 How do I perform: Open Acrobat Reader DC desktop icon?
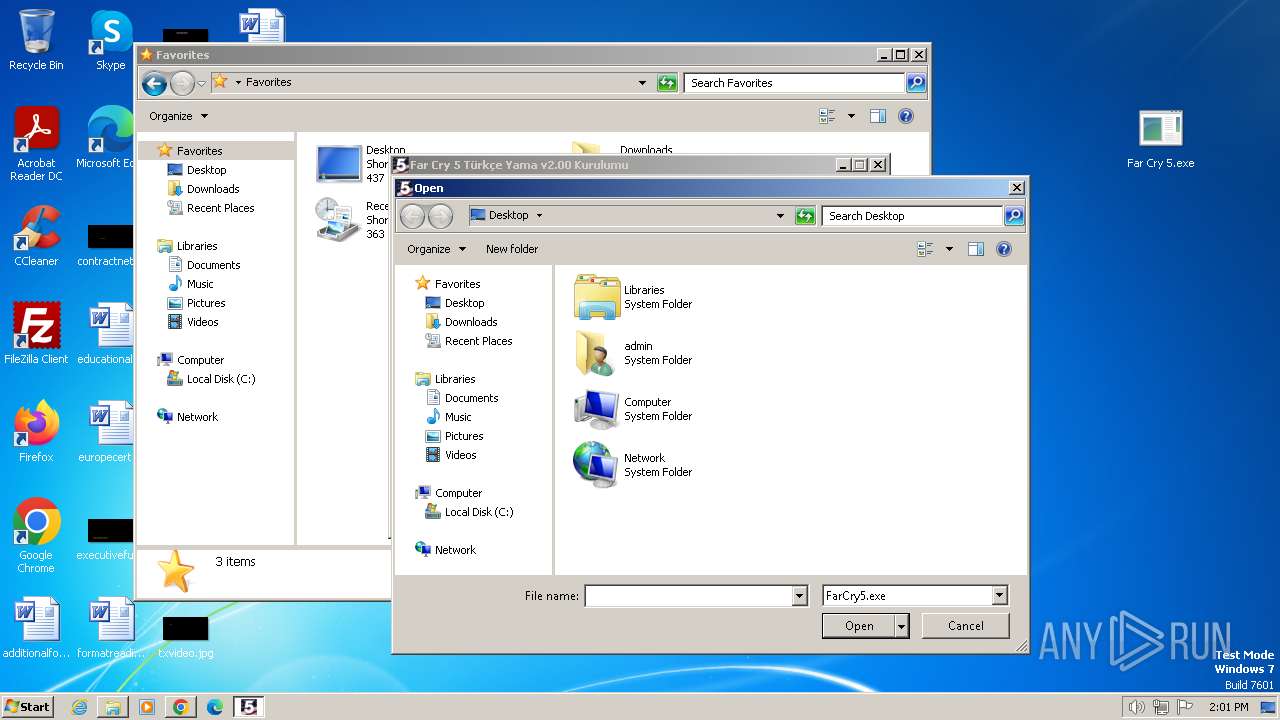pos(36,144)
